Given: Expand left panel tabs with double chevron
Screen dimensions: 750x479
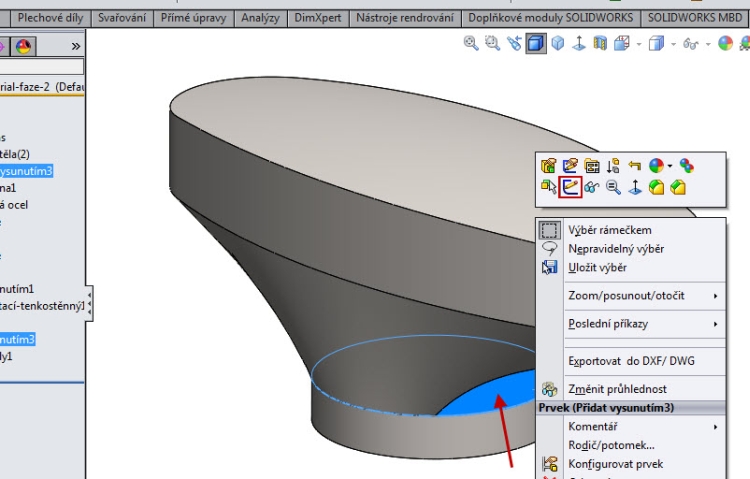Looking at the screenshot, I should [76, 46].
